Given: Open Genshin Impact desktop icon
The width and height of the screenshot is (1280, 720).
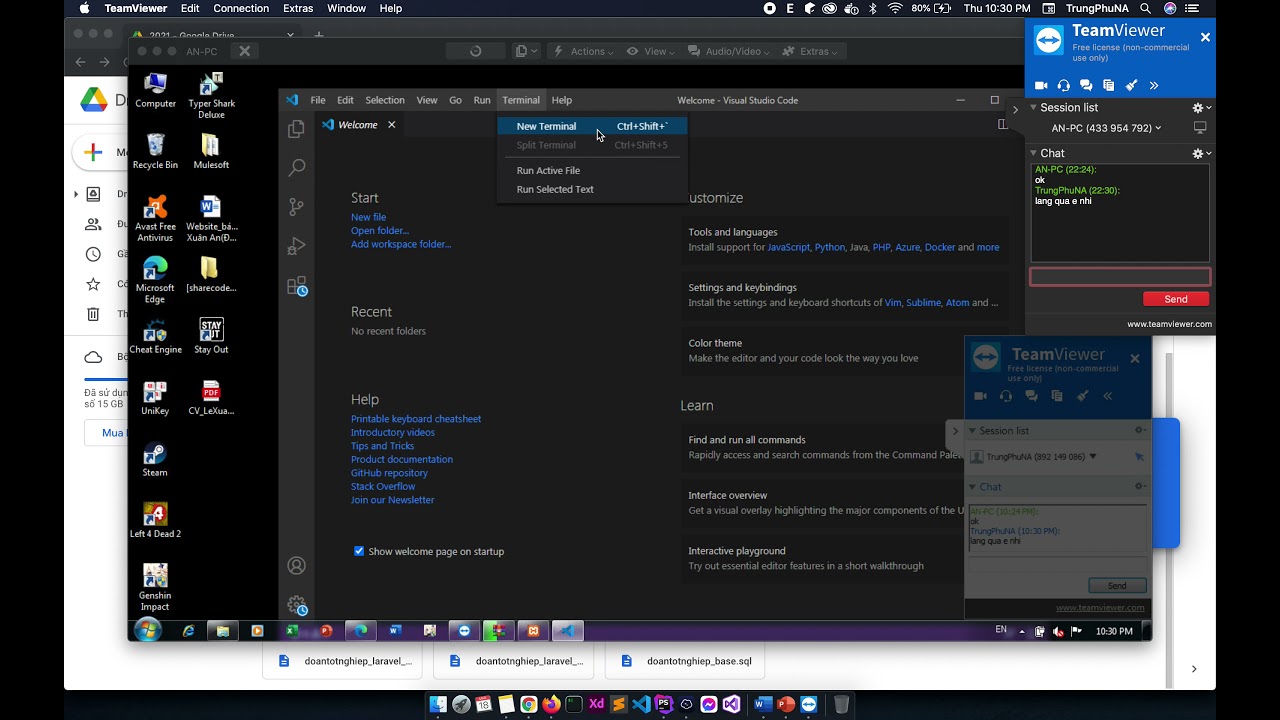Looking at the screenshot, I should click(x=155, y=587).
